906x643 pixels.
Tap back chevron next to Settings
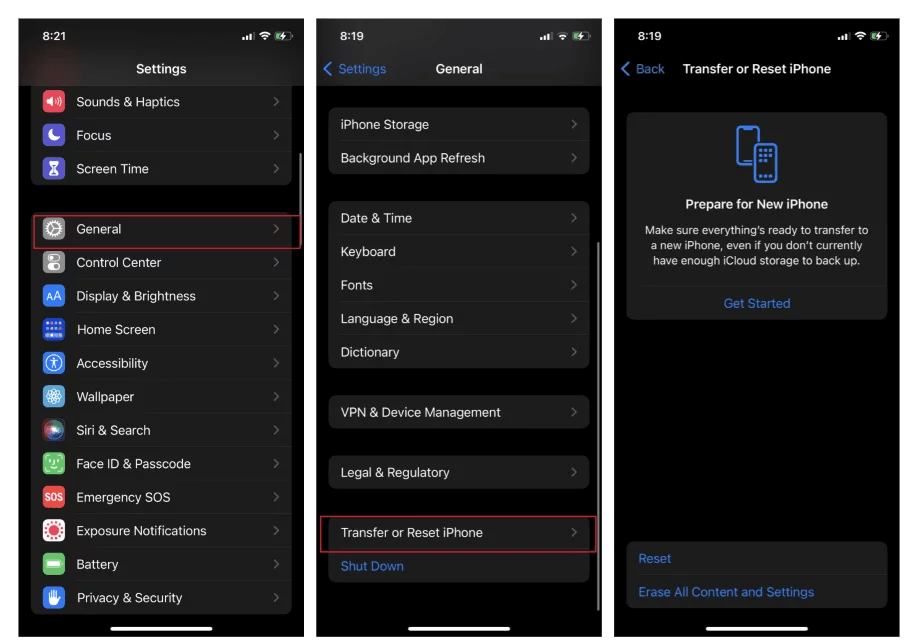pyautogui.click(x=328, y=69)
